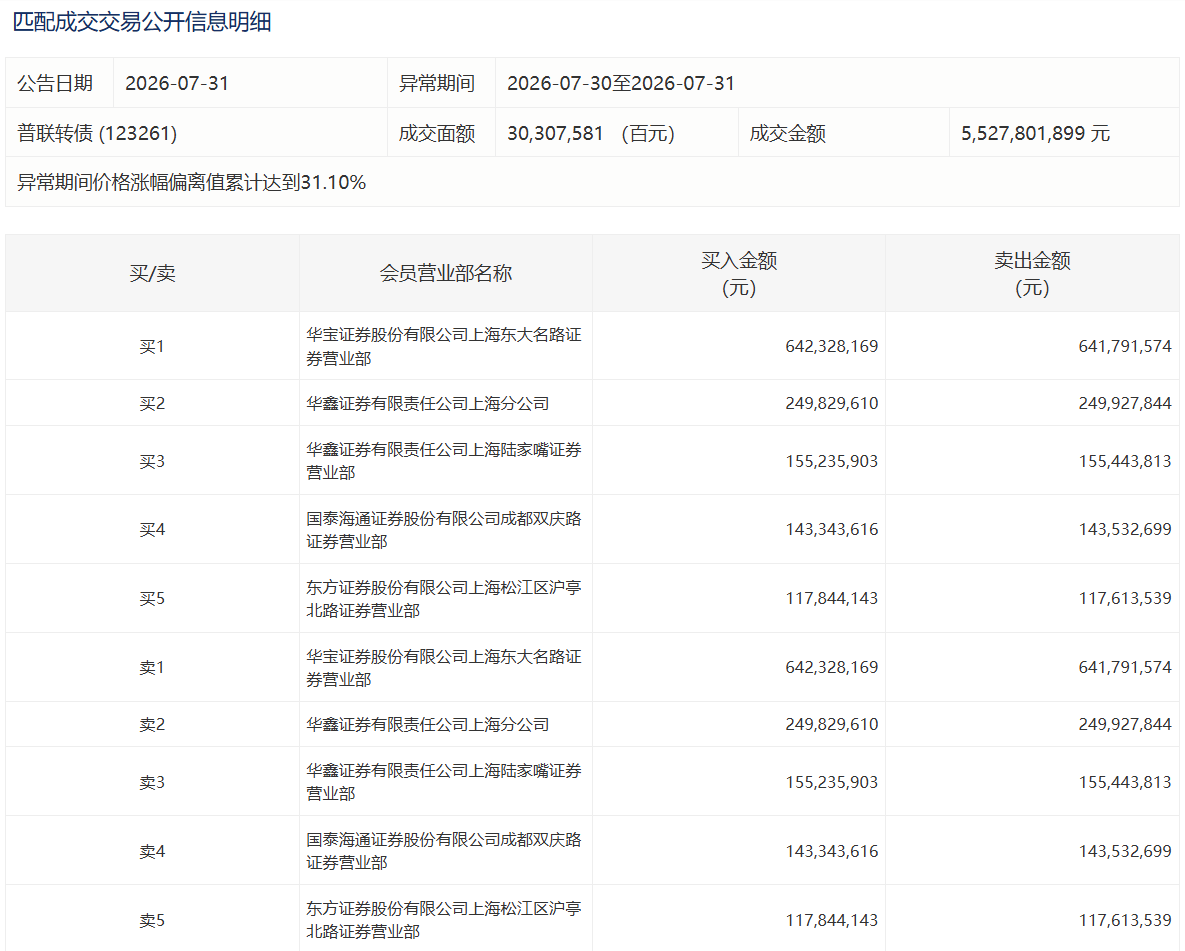Click the period 2026-07-30至2026-07-31

pos(620,83)
